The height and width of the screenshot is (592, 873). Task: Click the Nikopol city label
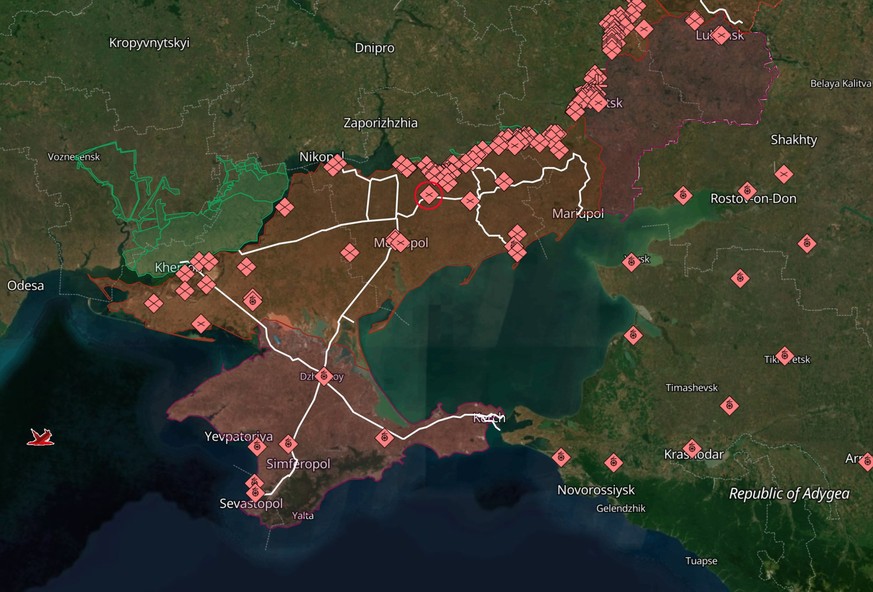point(322,157)
